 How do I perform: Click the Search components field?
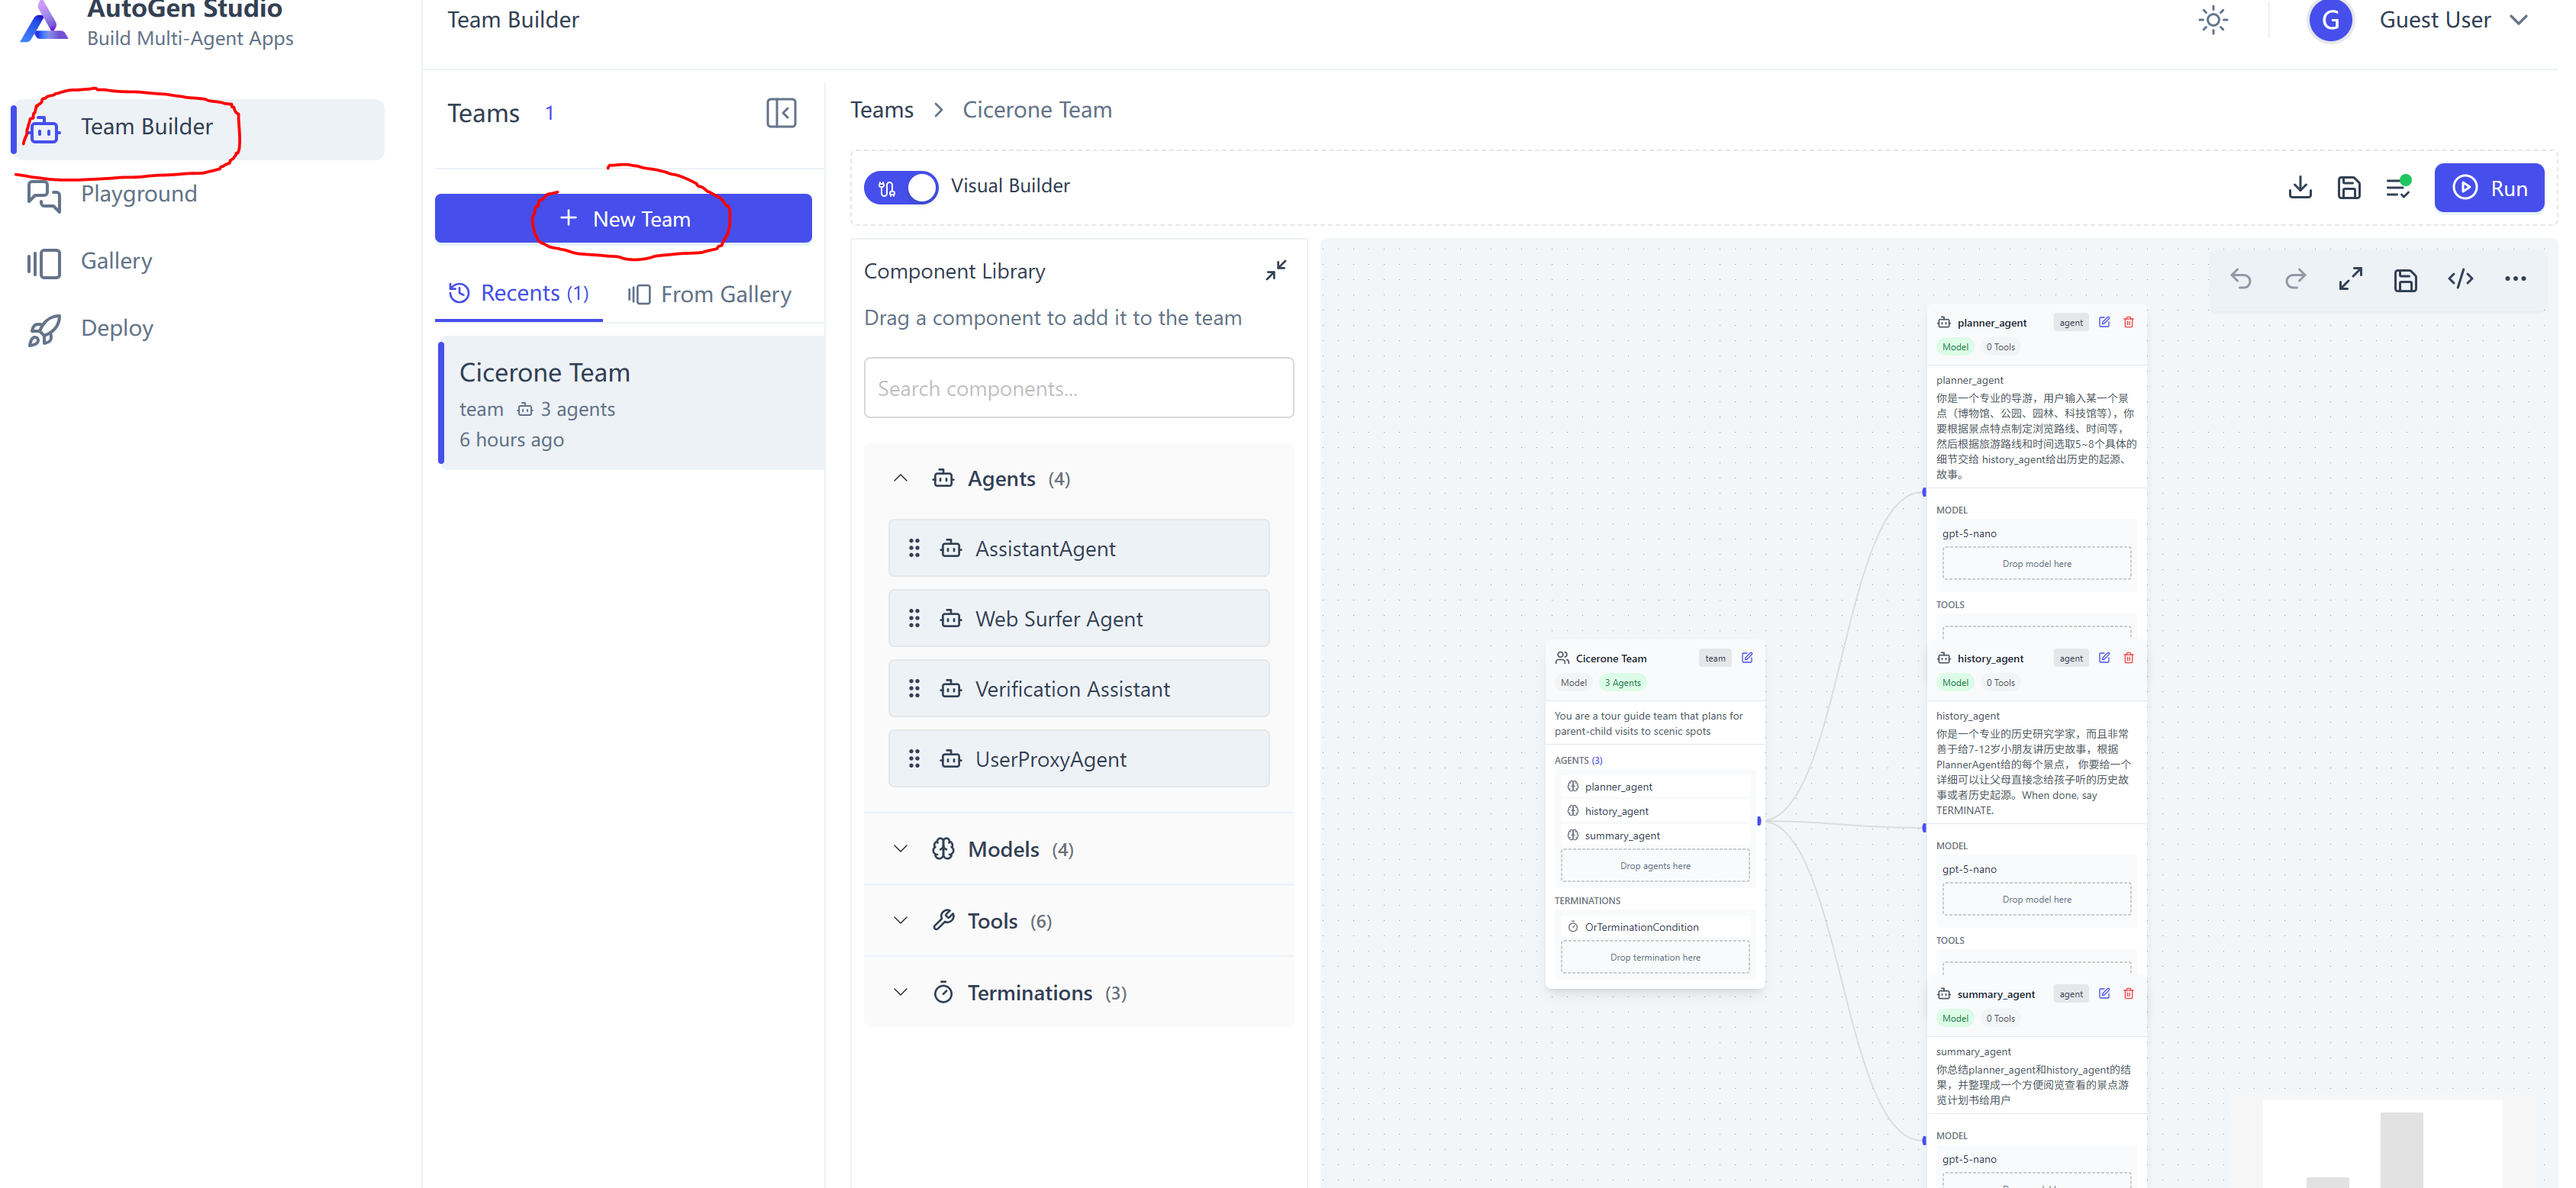1078,388
